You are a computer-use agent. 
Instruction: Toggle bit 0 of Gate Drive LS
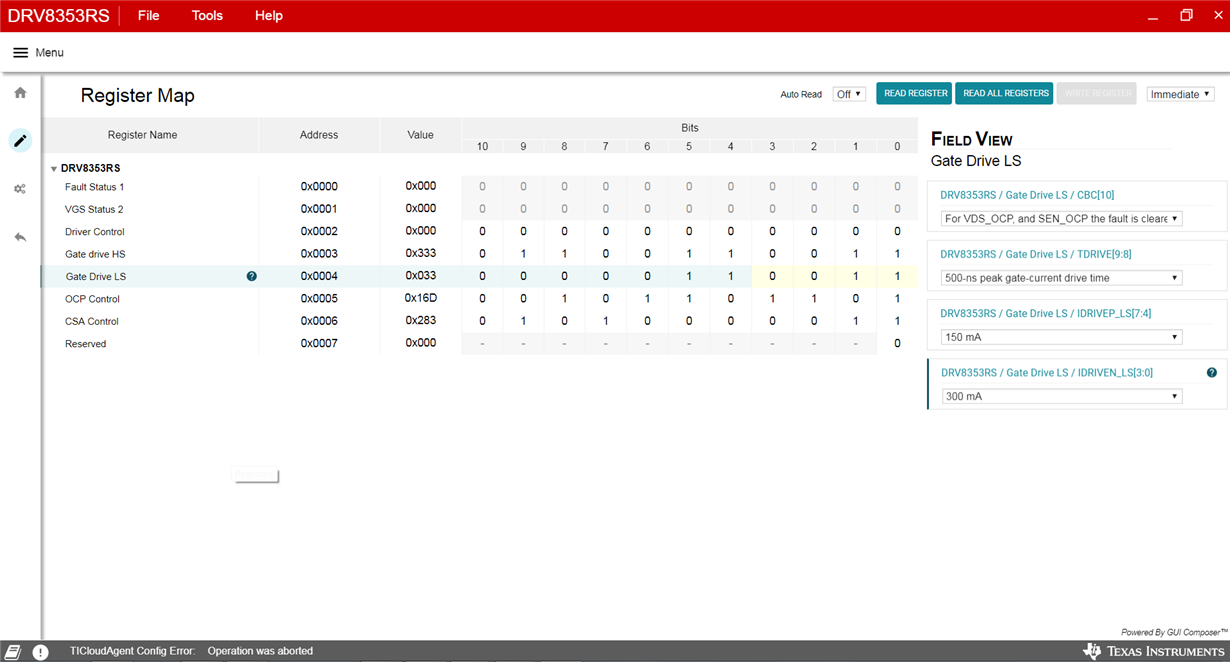(x=897, y=276)
